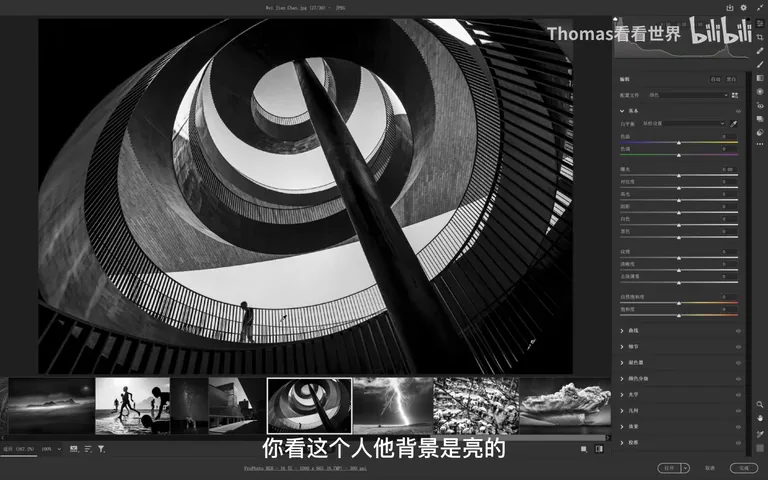
Task: Click the filmstrip sort icon
Action: click(88, 449)
